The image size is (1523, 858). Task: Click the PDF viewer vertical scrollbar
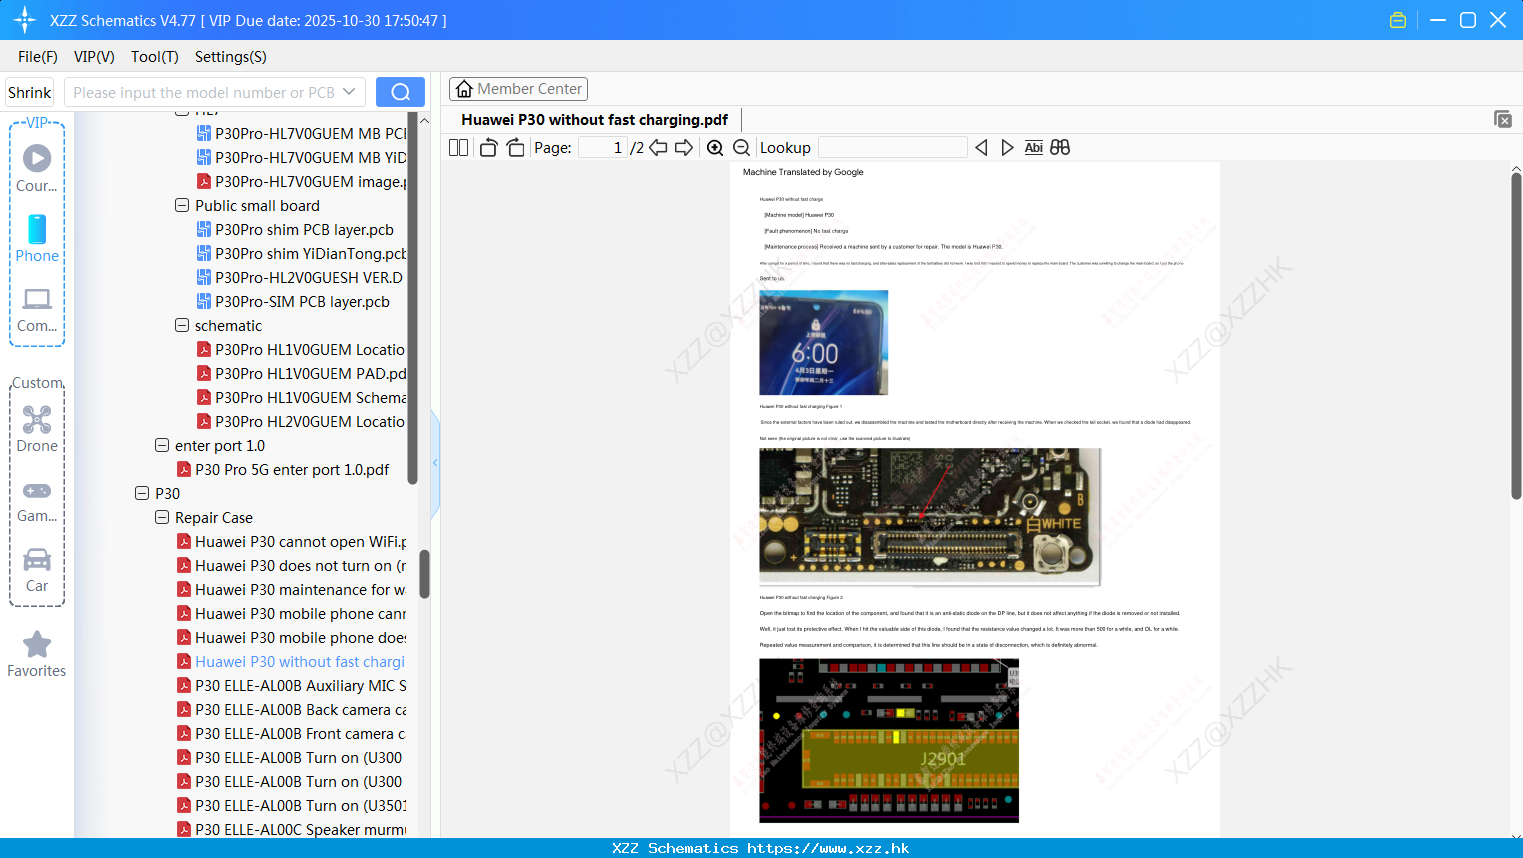pyautogui.click(x=1516, y=336)
